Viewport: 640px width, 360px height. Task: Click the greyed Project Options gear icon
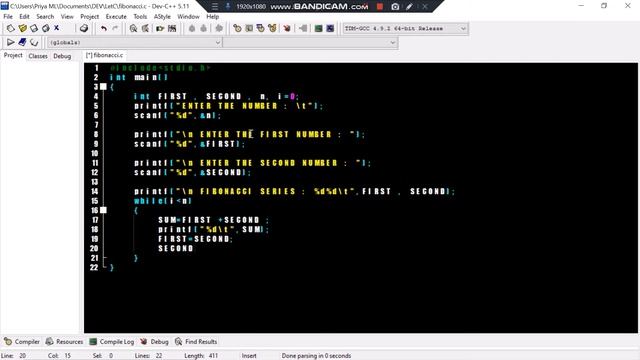[219, 28]
